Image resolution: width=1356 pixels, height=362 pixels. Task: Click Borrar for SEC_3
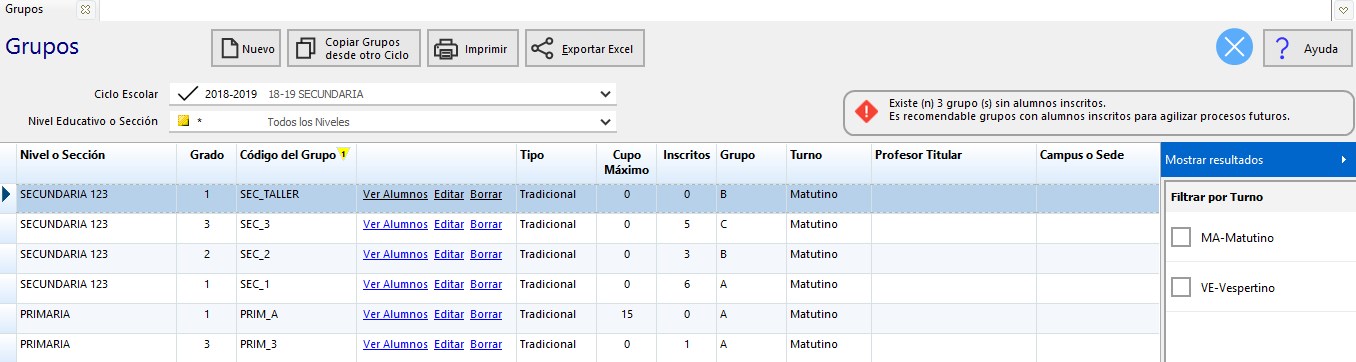[x=486, y=225]
